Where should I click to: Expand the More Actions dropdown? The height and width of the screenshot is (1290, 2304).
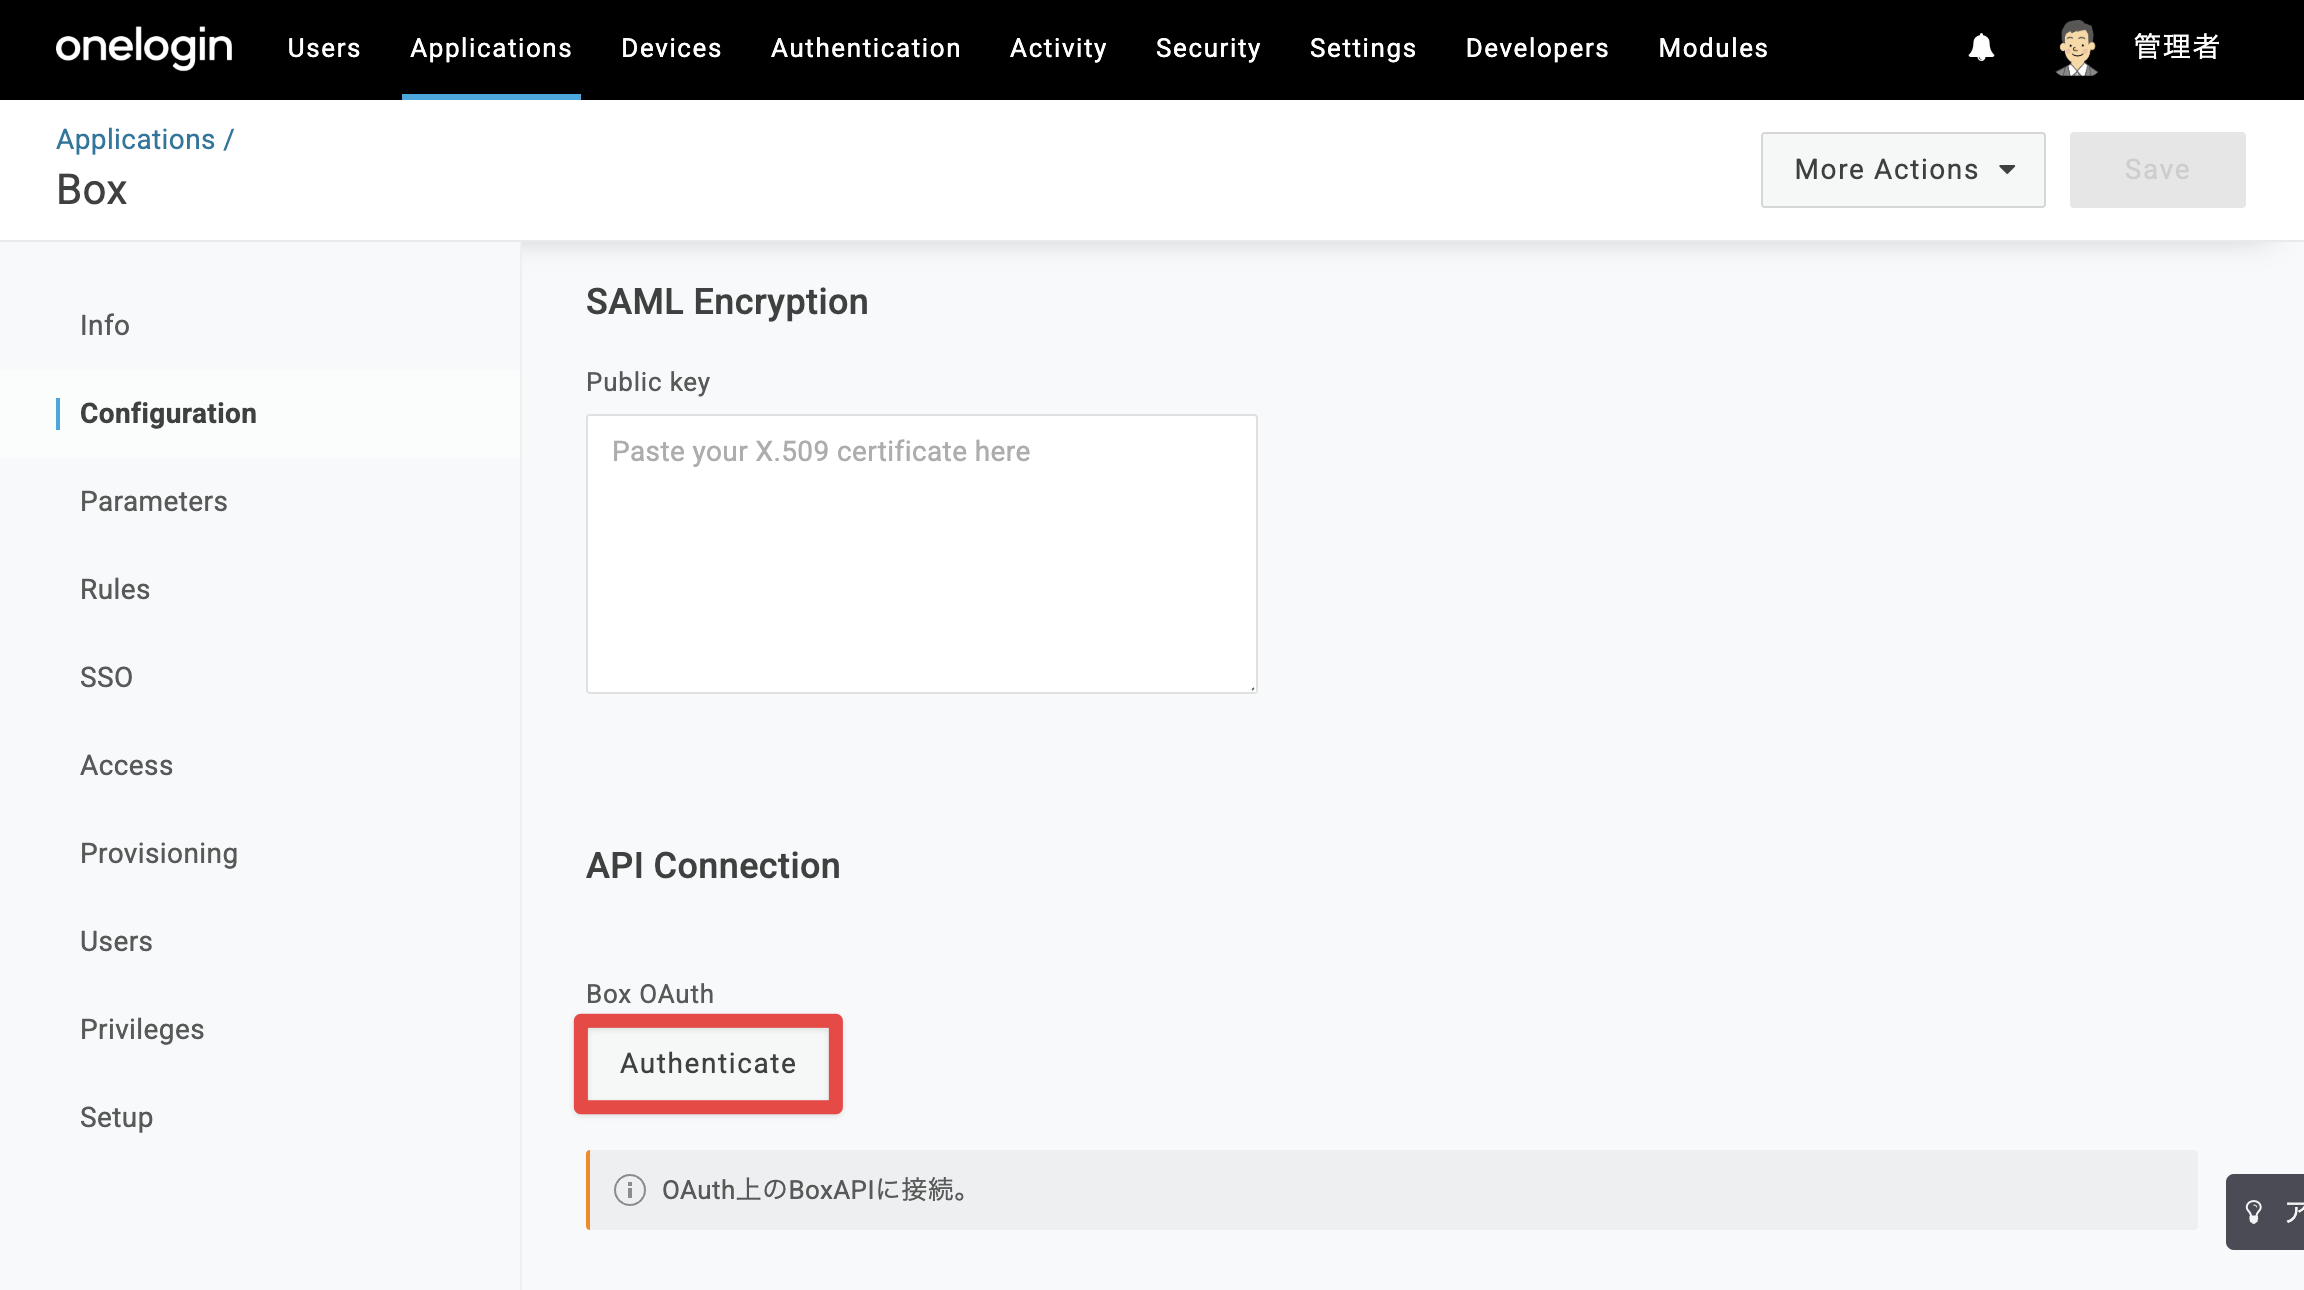(1903, 170)
